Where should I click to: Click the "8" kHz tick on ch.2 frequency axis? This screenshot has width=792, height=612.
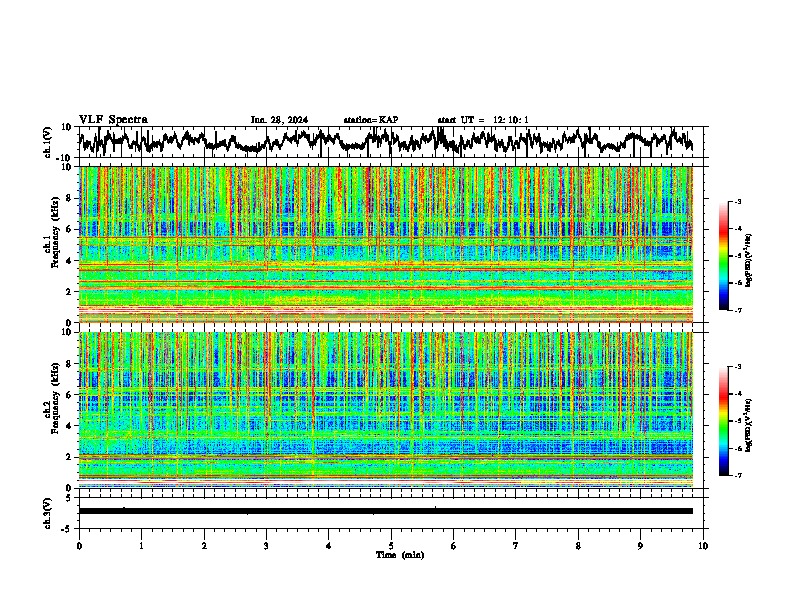click(69, 364)
